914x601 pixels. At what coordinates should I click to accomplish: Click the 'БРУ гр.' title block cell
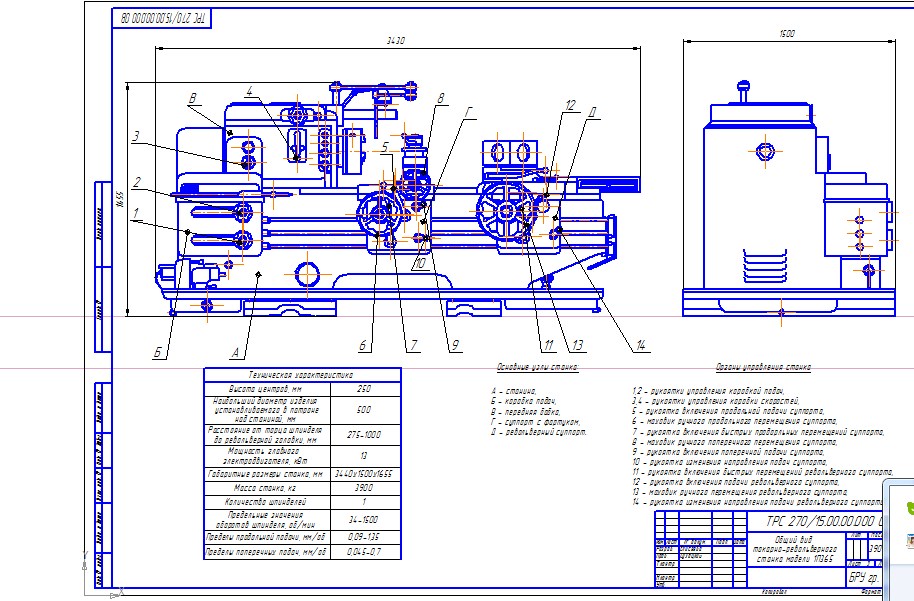click(863, 578)
